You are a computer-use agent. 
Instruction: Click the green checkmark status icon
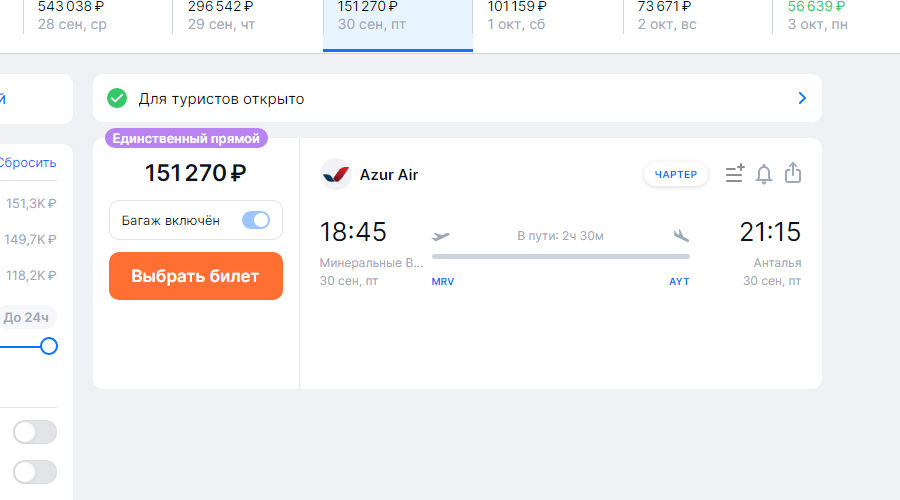pos(117,98)
